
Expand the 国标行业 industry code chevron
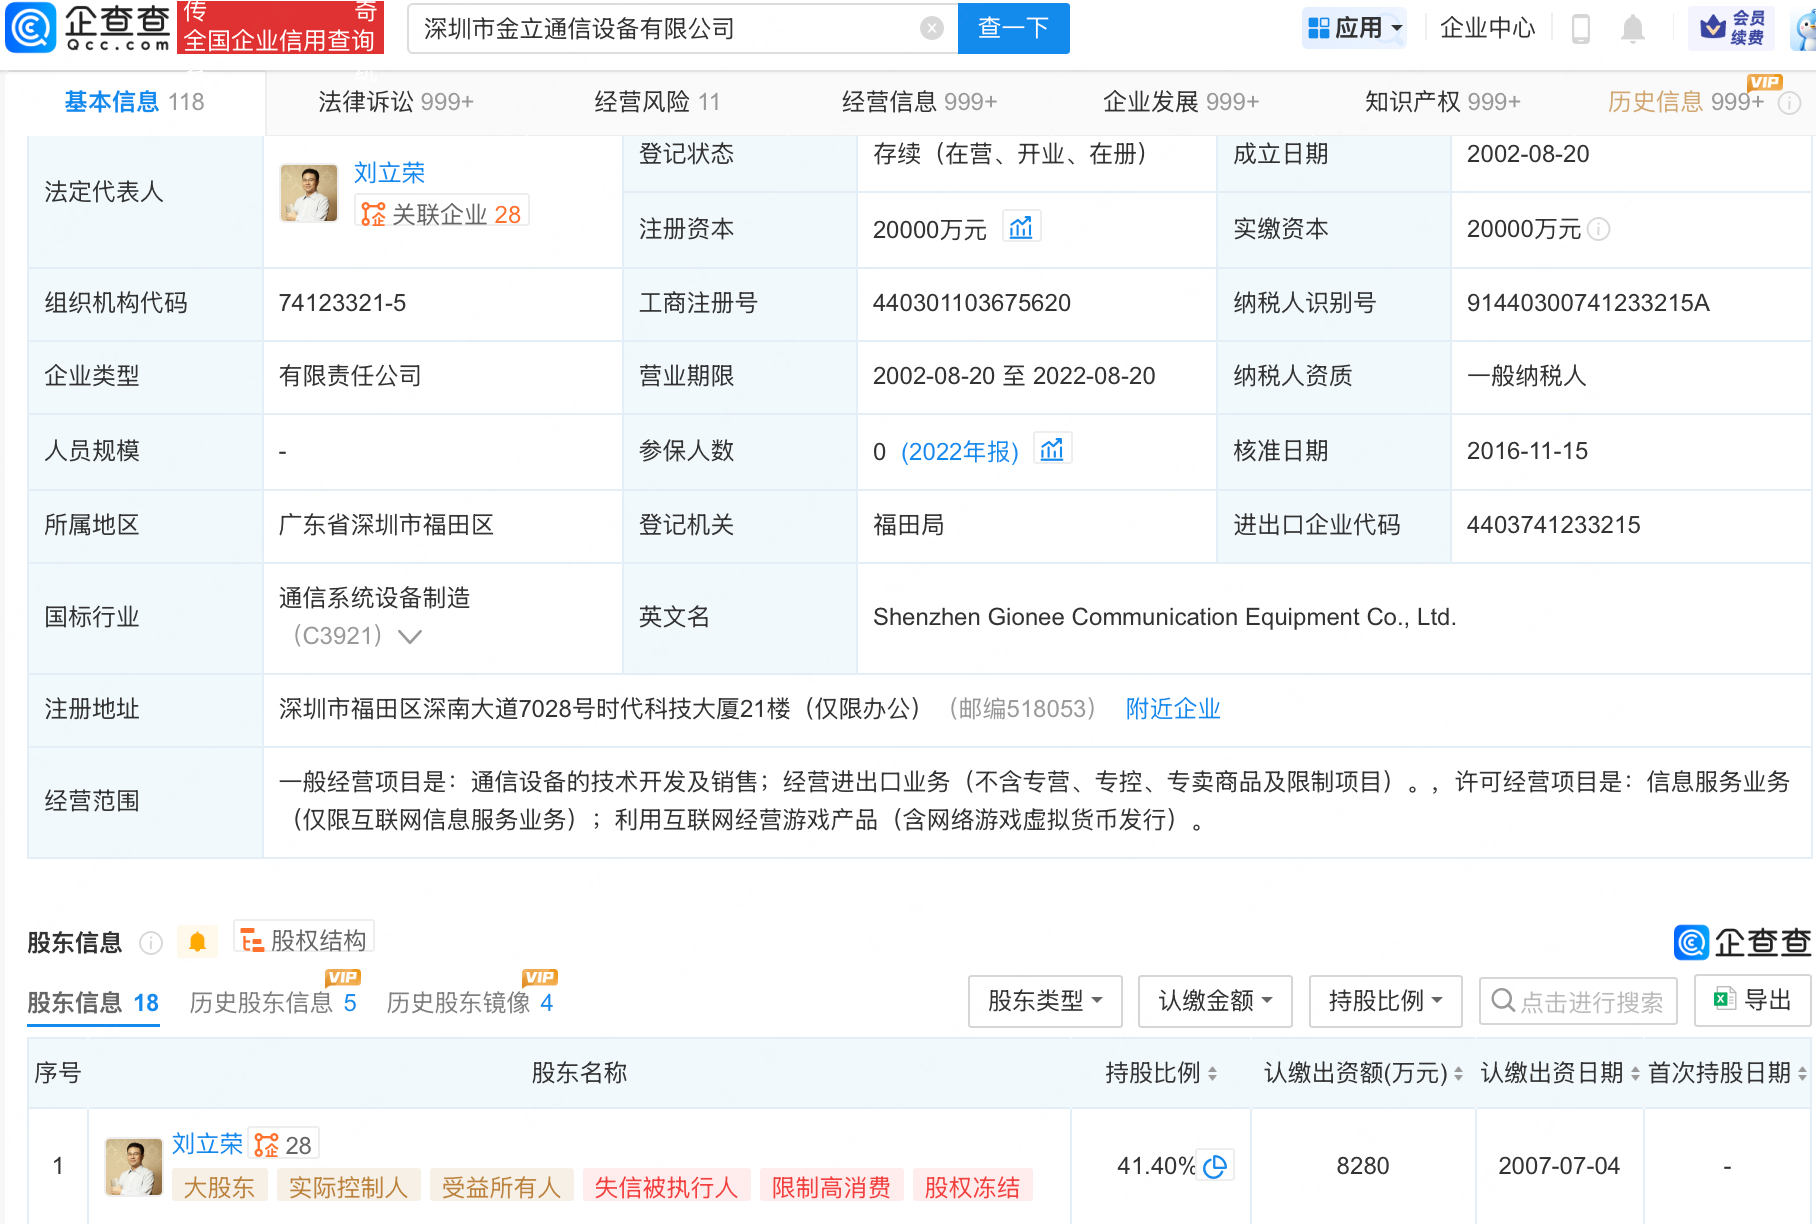pos(410,636)
